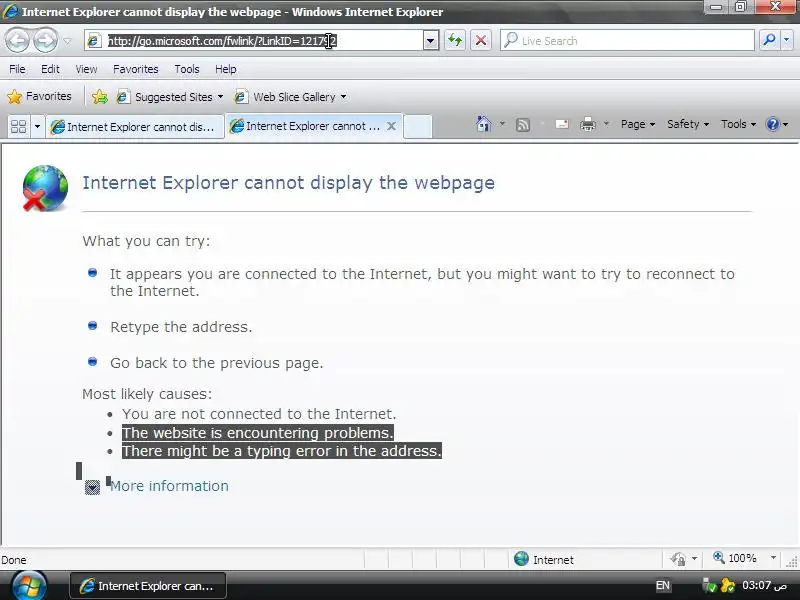Open zoom level dropdown arrow
The height and width of the screenshot is (600, 800).
coord(773,558)
